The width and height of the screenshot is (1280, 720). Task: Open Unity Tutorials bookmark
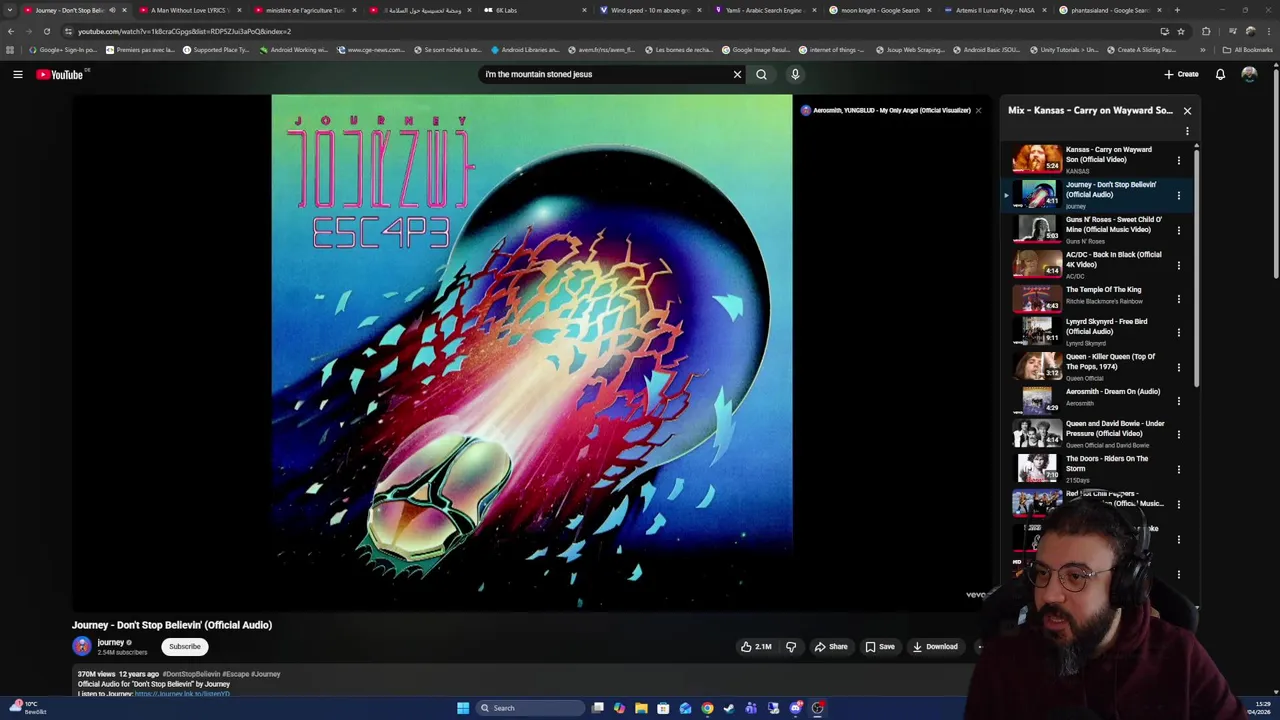click(1063, 49)
